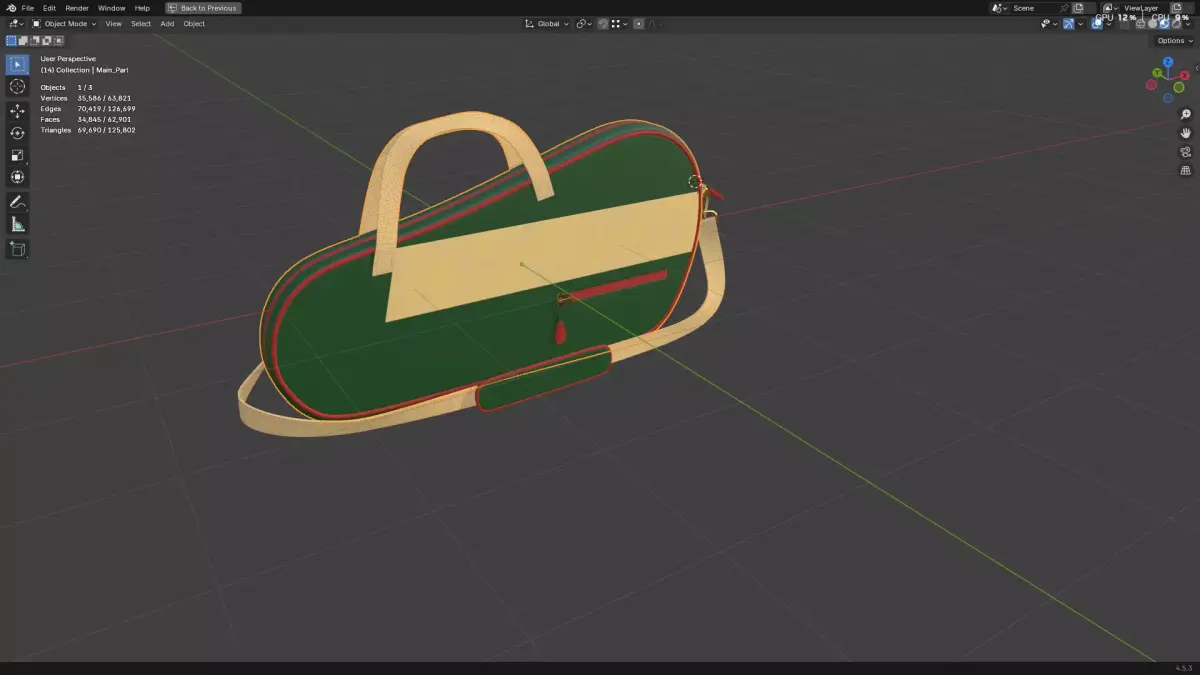
Task: Click the Zoom view magnifier icon
Action: tap(1186, 115)
